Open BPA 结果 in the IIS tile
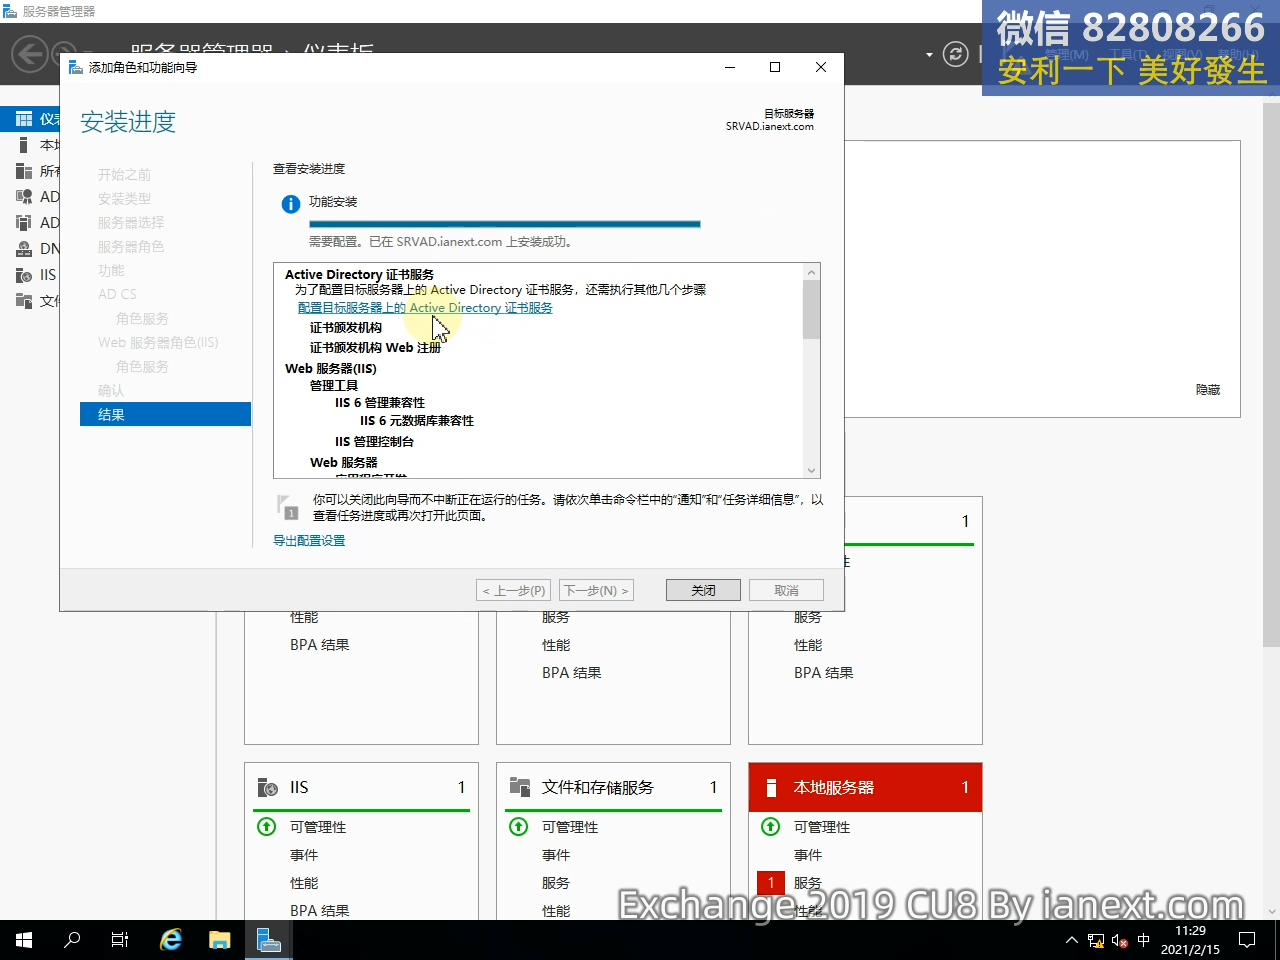 point(320,910)
